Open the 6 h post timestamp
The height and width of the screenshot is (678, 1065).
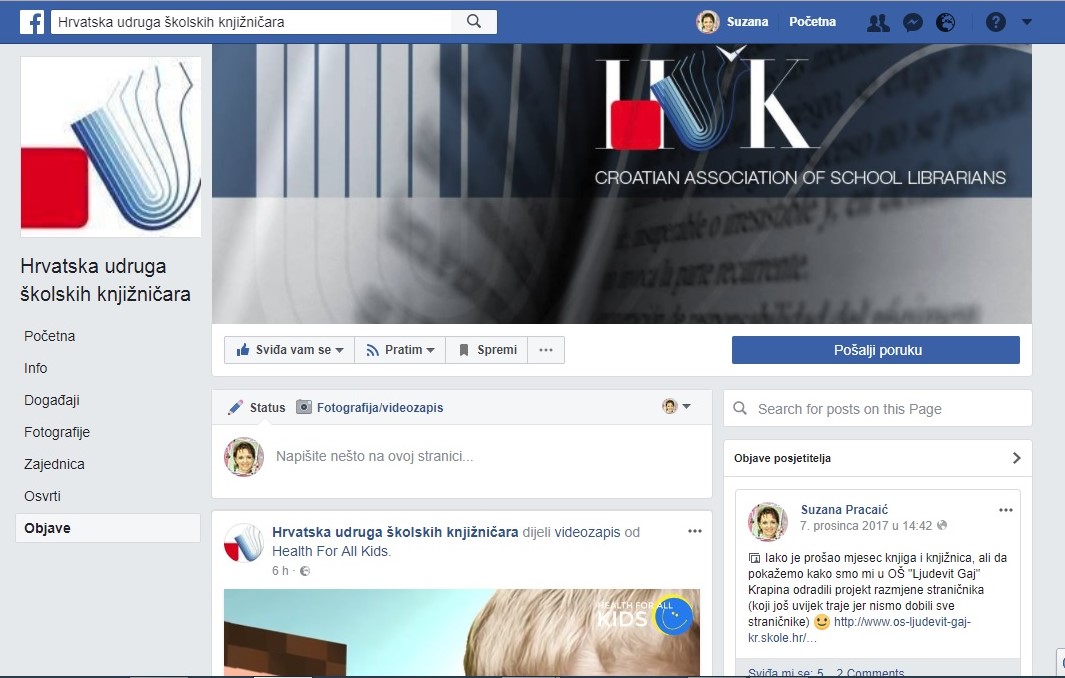(x=281, y=571)
